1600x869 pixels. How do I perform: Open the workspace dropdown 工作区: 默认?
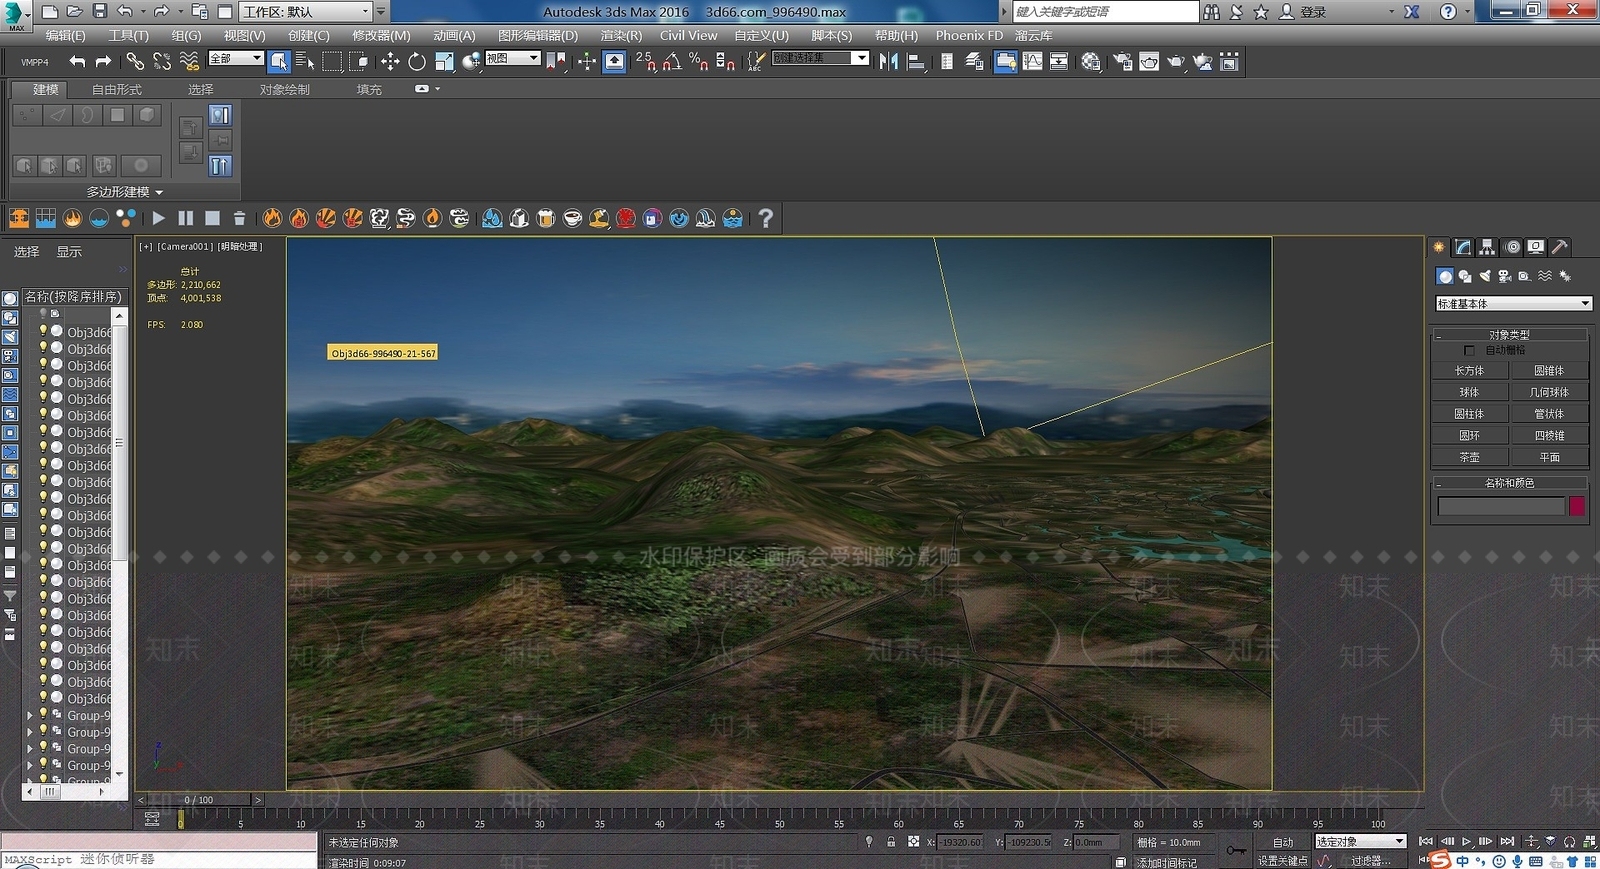point(307,12)
